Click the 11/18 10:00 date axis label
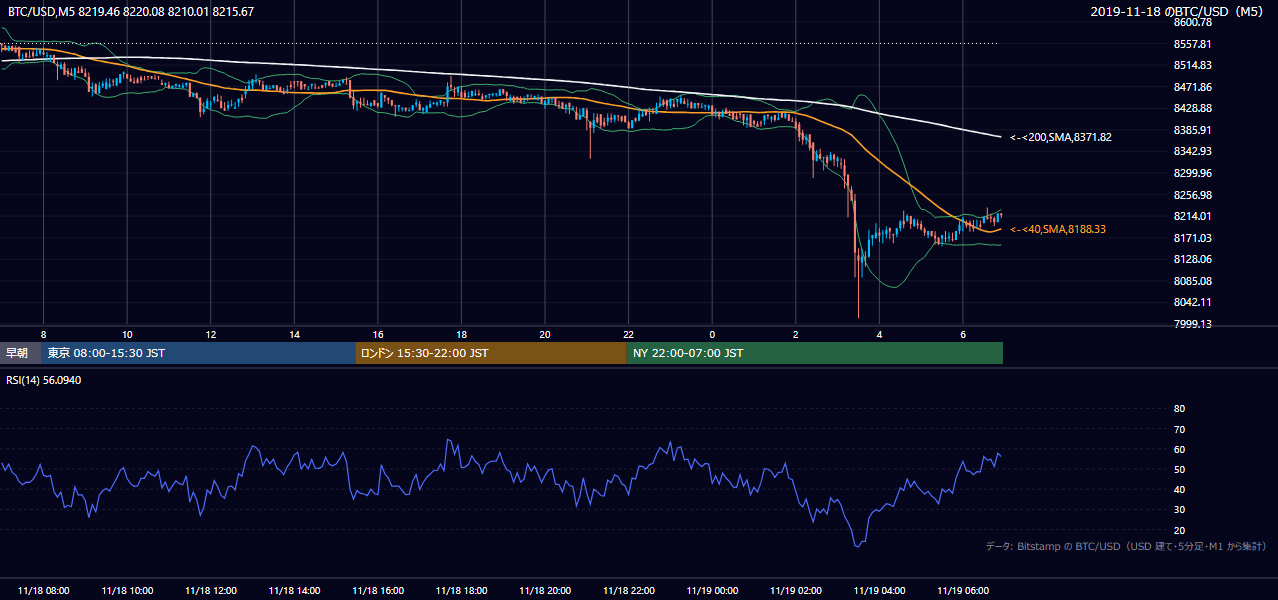The height and width of the screenshot is (600, 1278). tap(127, 590)
